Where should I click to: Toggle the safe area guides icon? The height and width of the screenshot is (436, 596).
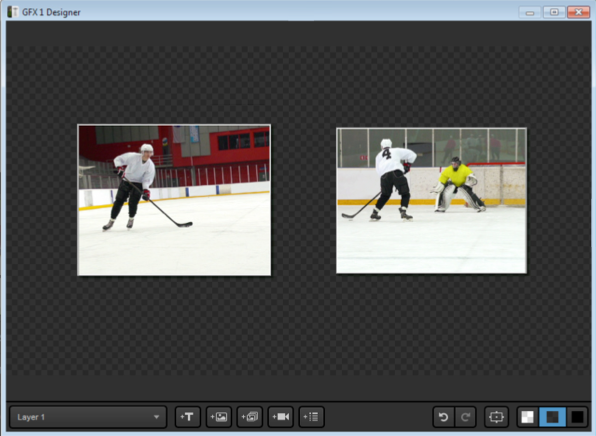pos(496,417)
